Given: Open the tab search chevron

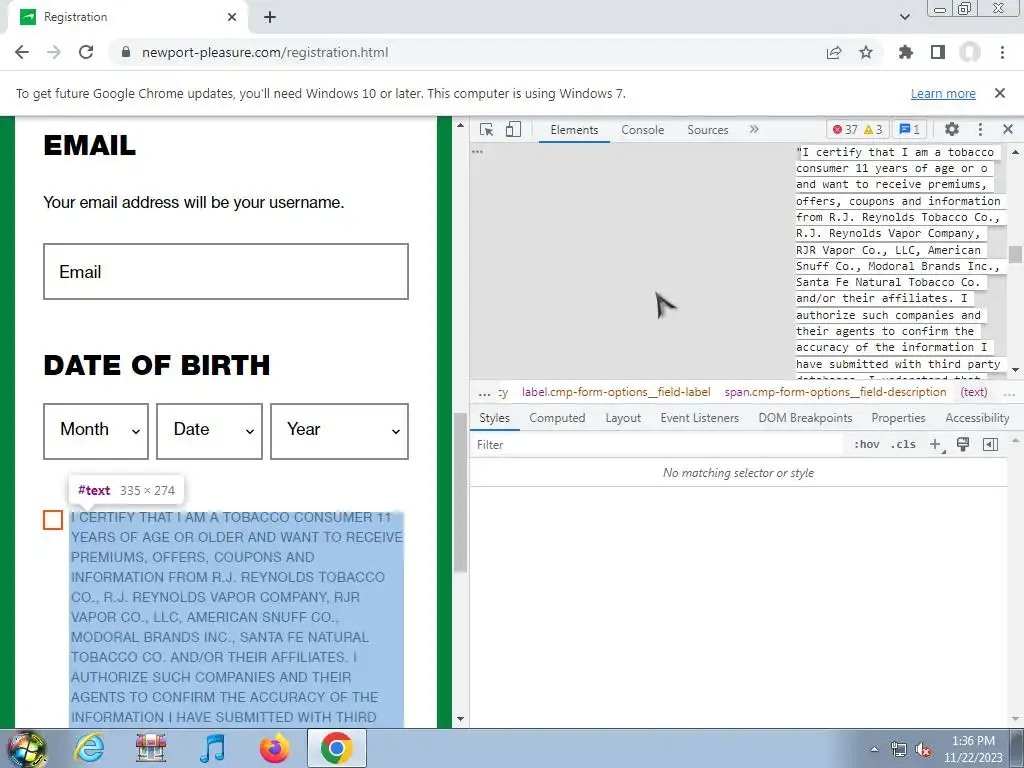Looking at the screenshot, I should (x=904, y=17).
